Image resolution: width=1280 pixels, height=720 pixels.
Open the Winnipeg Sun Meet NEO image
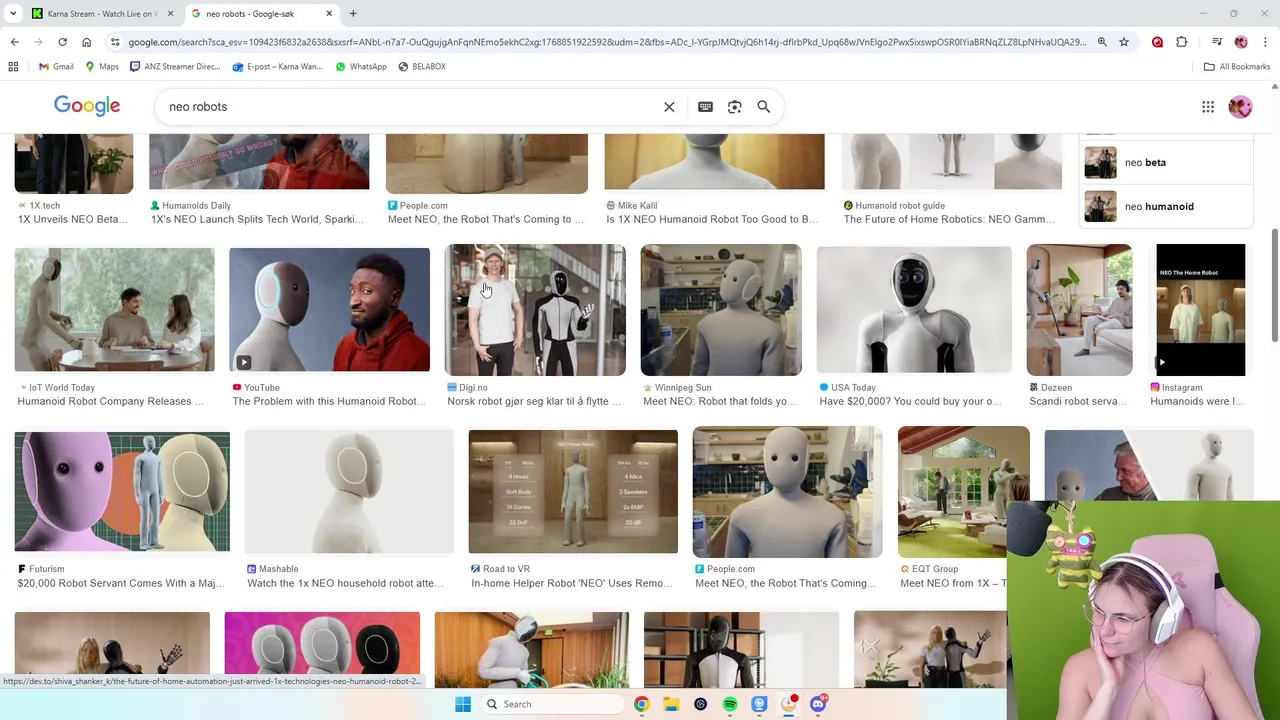tap(721, 310)
